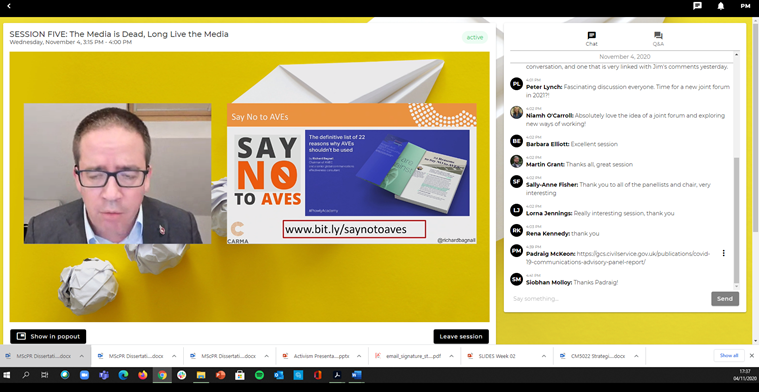The image size is (759, 392).
Task: Focus the Say something chat input
Action: [x=609, y=299]
